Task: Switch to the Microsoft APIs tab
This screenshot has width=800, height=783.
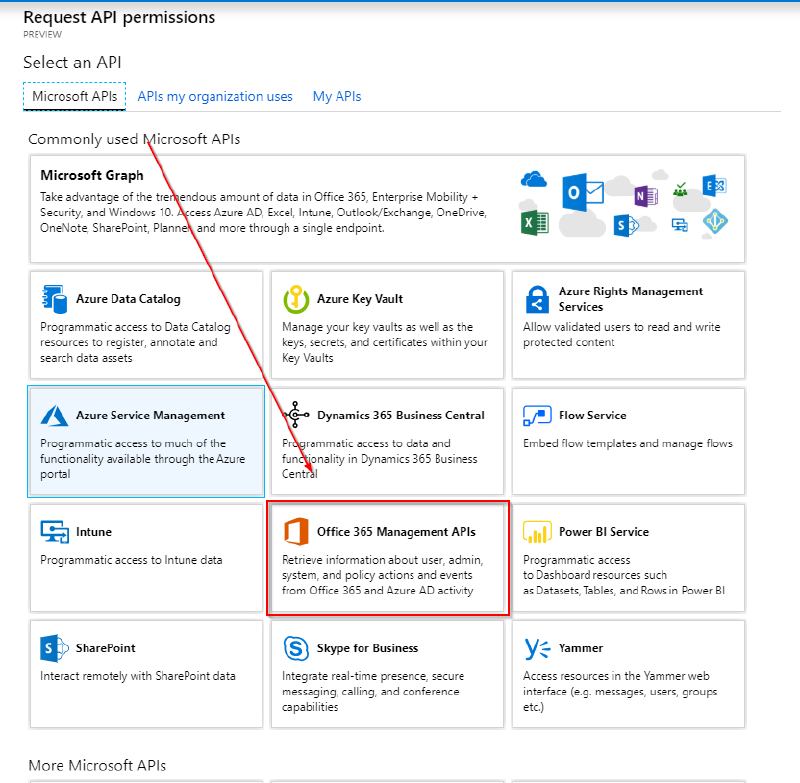Action: 74,96
